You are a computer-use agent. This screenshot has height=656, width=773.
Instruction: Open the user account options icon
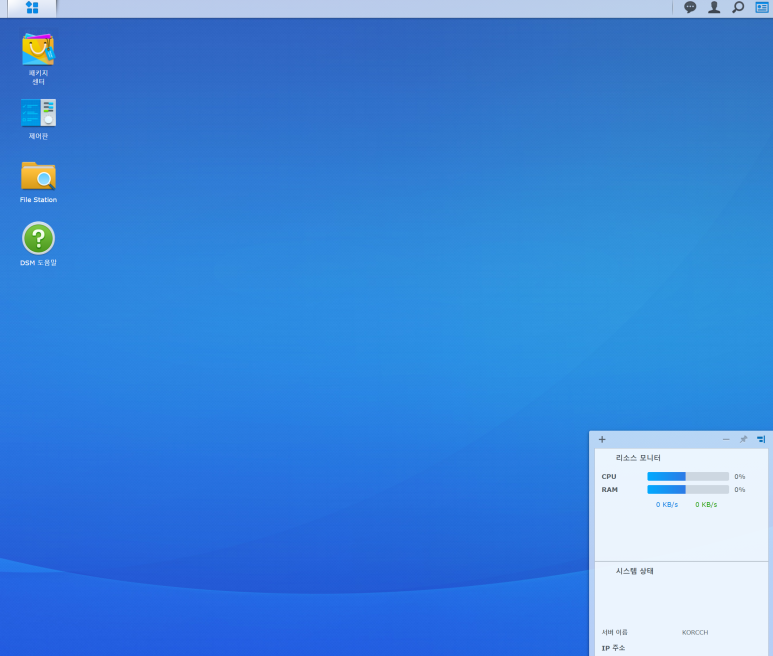click(714, 7)
